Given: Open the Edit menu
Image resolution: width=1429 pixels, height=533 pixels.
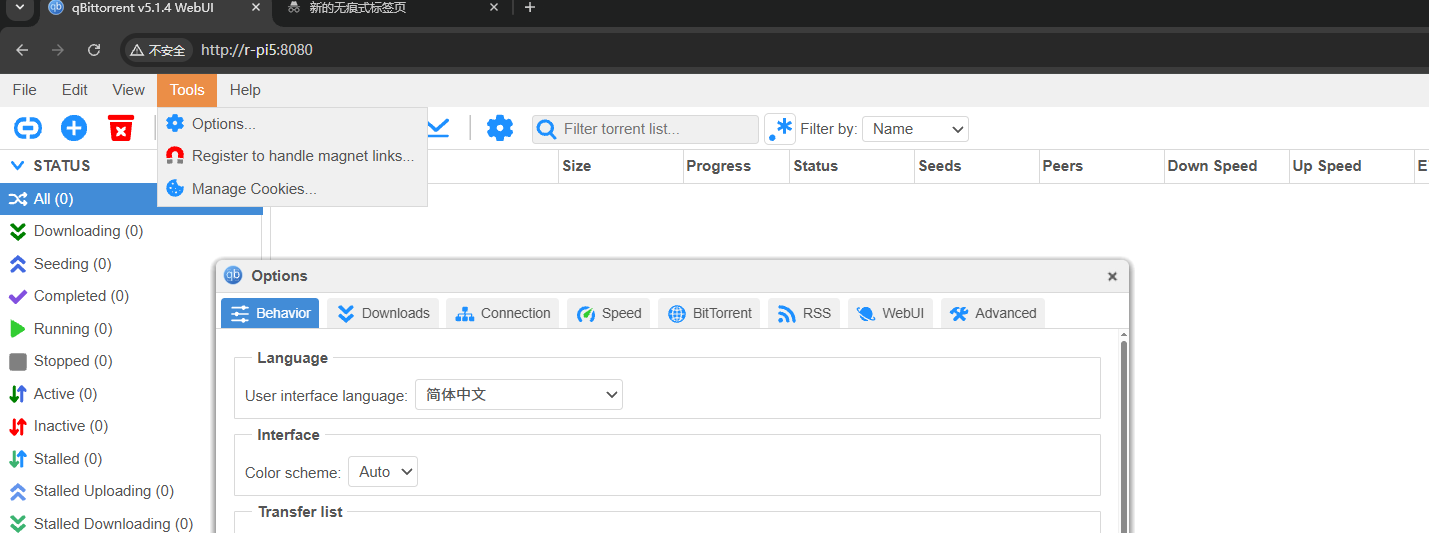Looking at the screenshot, I should pos(75,90).
